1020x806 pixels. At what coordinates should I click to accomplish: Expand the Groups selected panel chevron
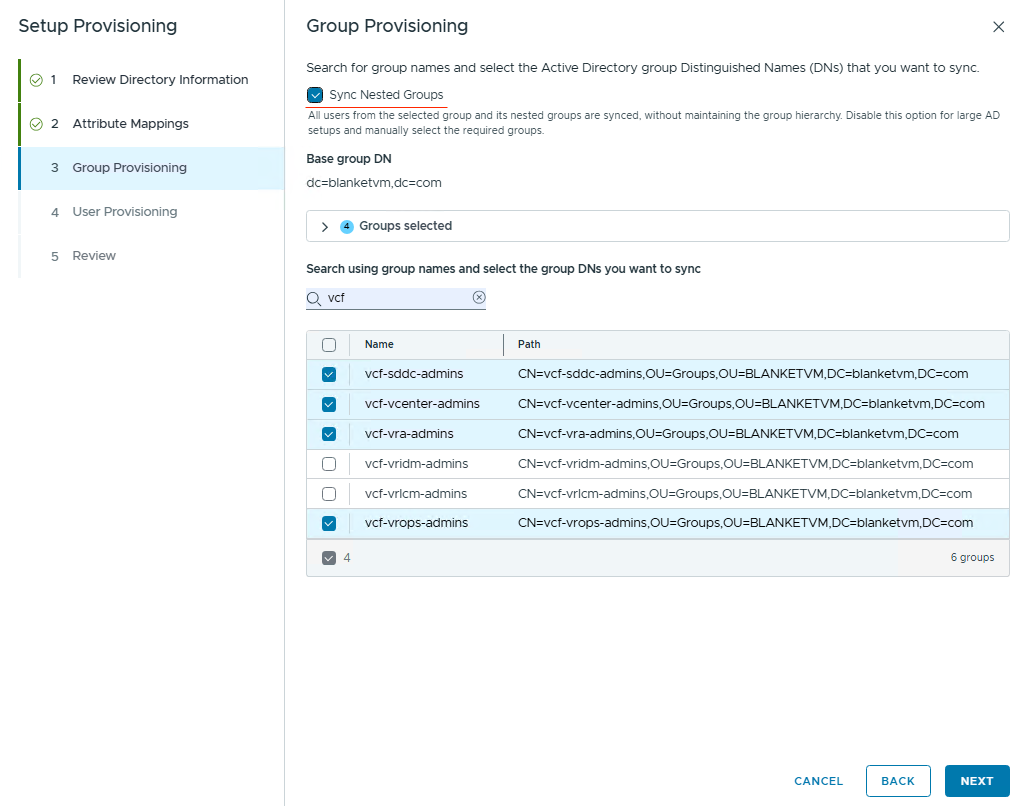tap(325, 227)
